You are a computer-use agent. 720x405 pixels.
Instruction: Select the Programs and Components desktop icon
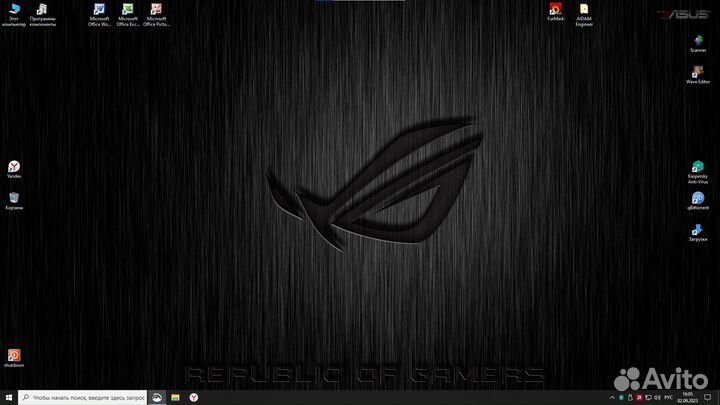[42, 14]
